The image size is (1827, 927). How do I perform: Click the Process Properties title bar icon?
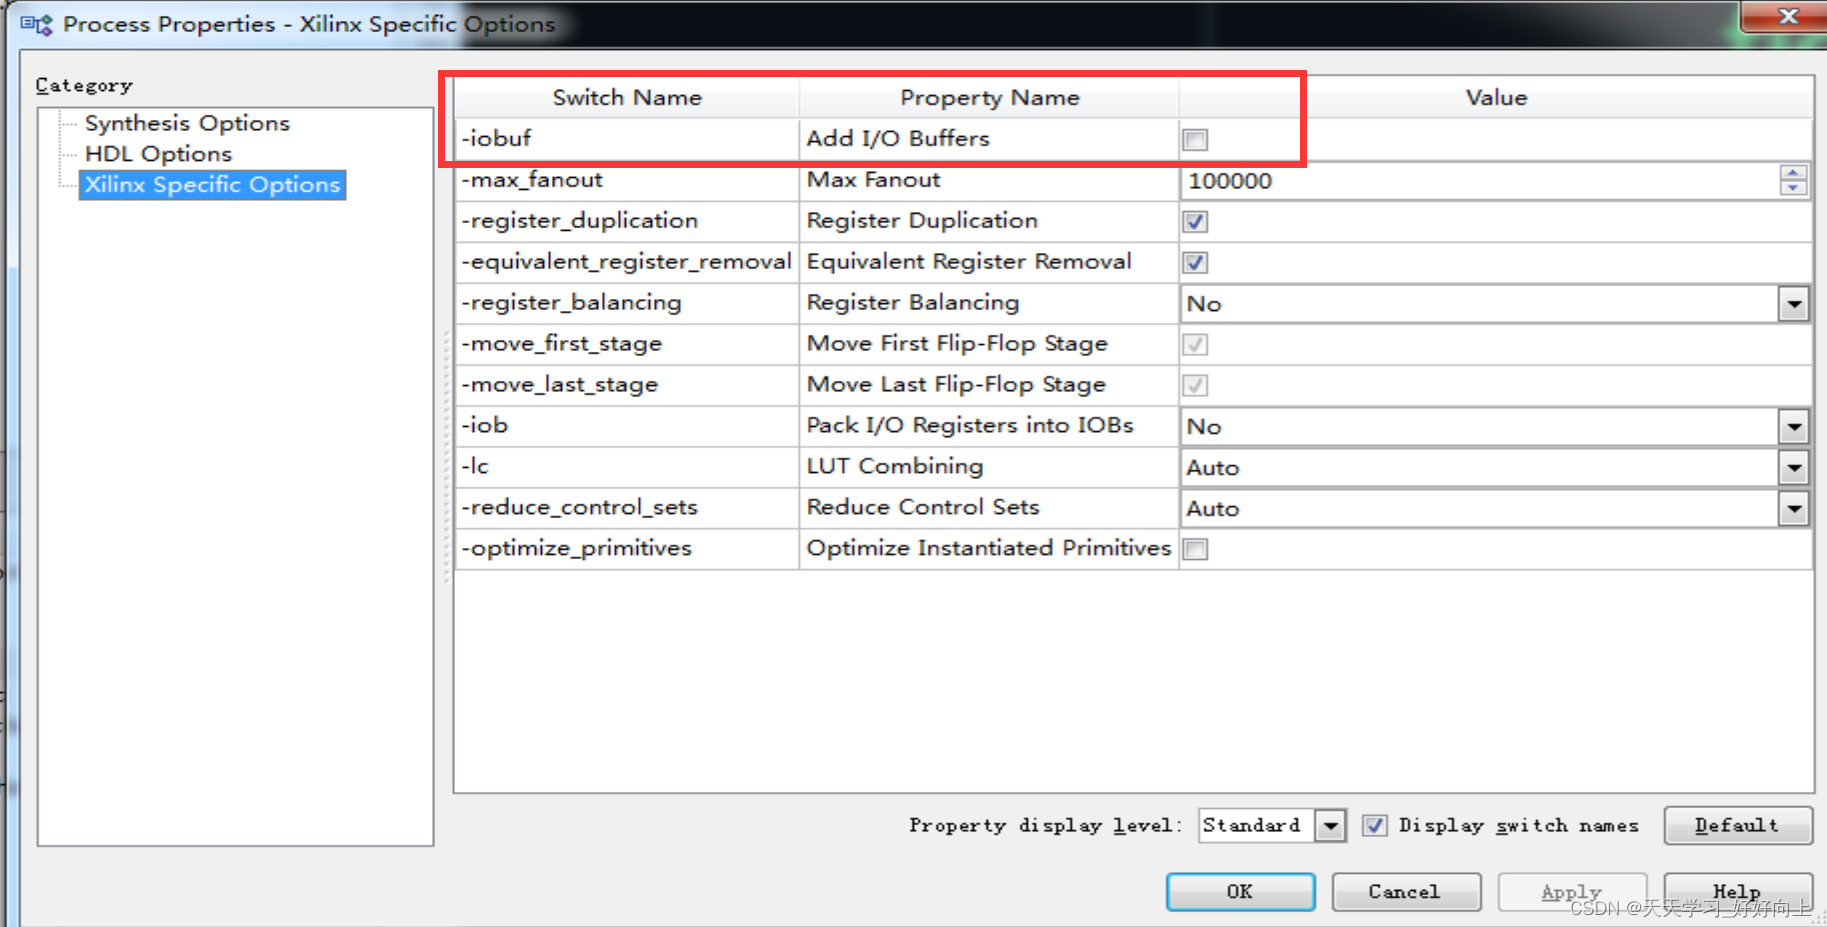36,25
